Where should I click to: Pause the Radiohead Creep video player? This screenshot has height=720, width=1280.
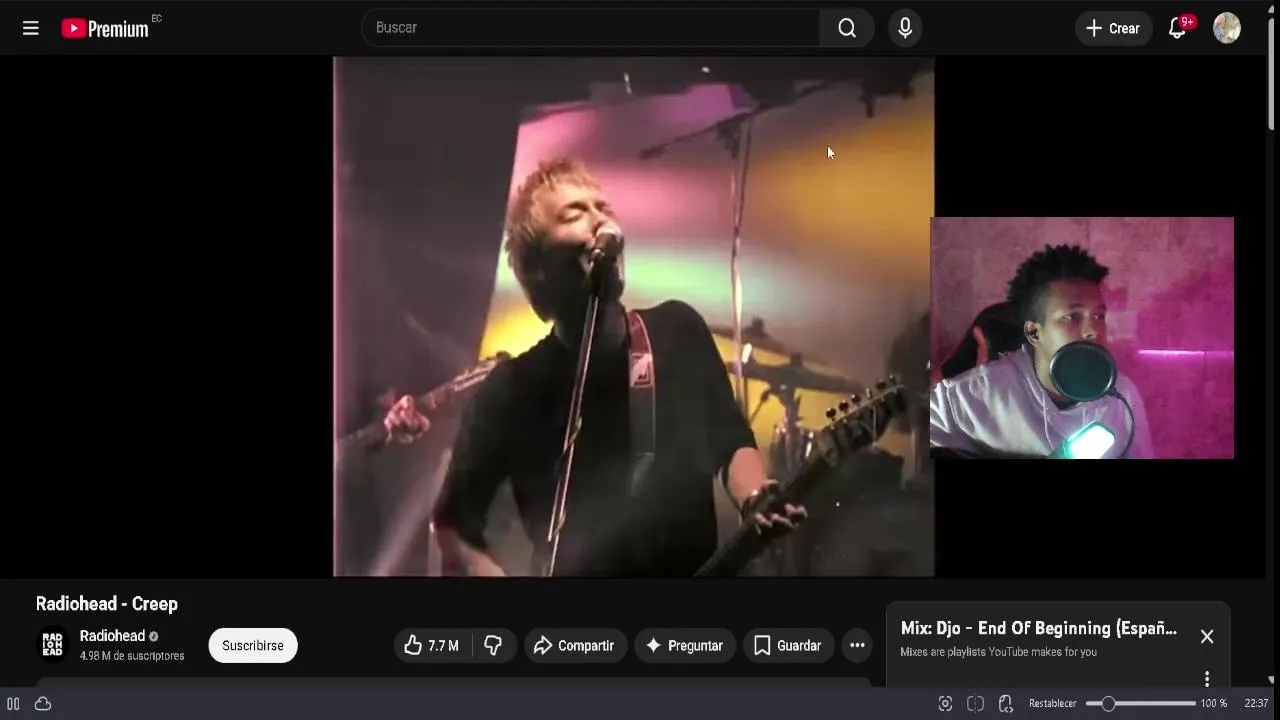pos(634,316)
